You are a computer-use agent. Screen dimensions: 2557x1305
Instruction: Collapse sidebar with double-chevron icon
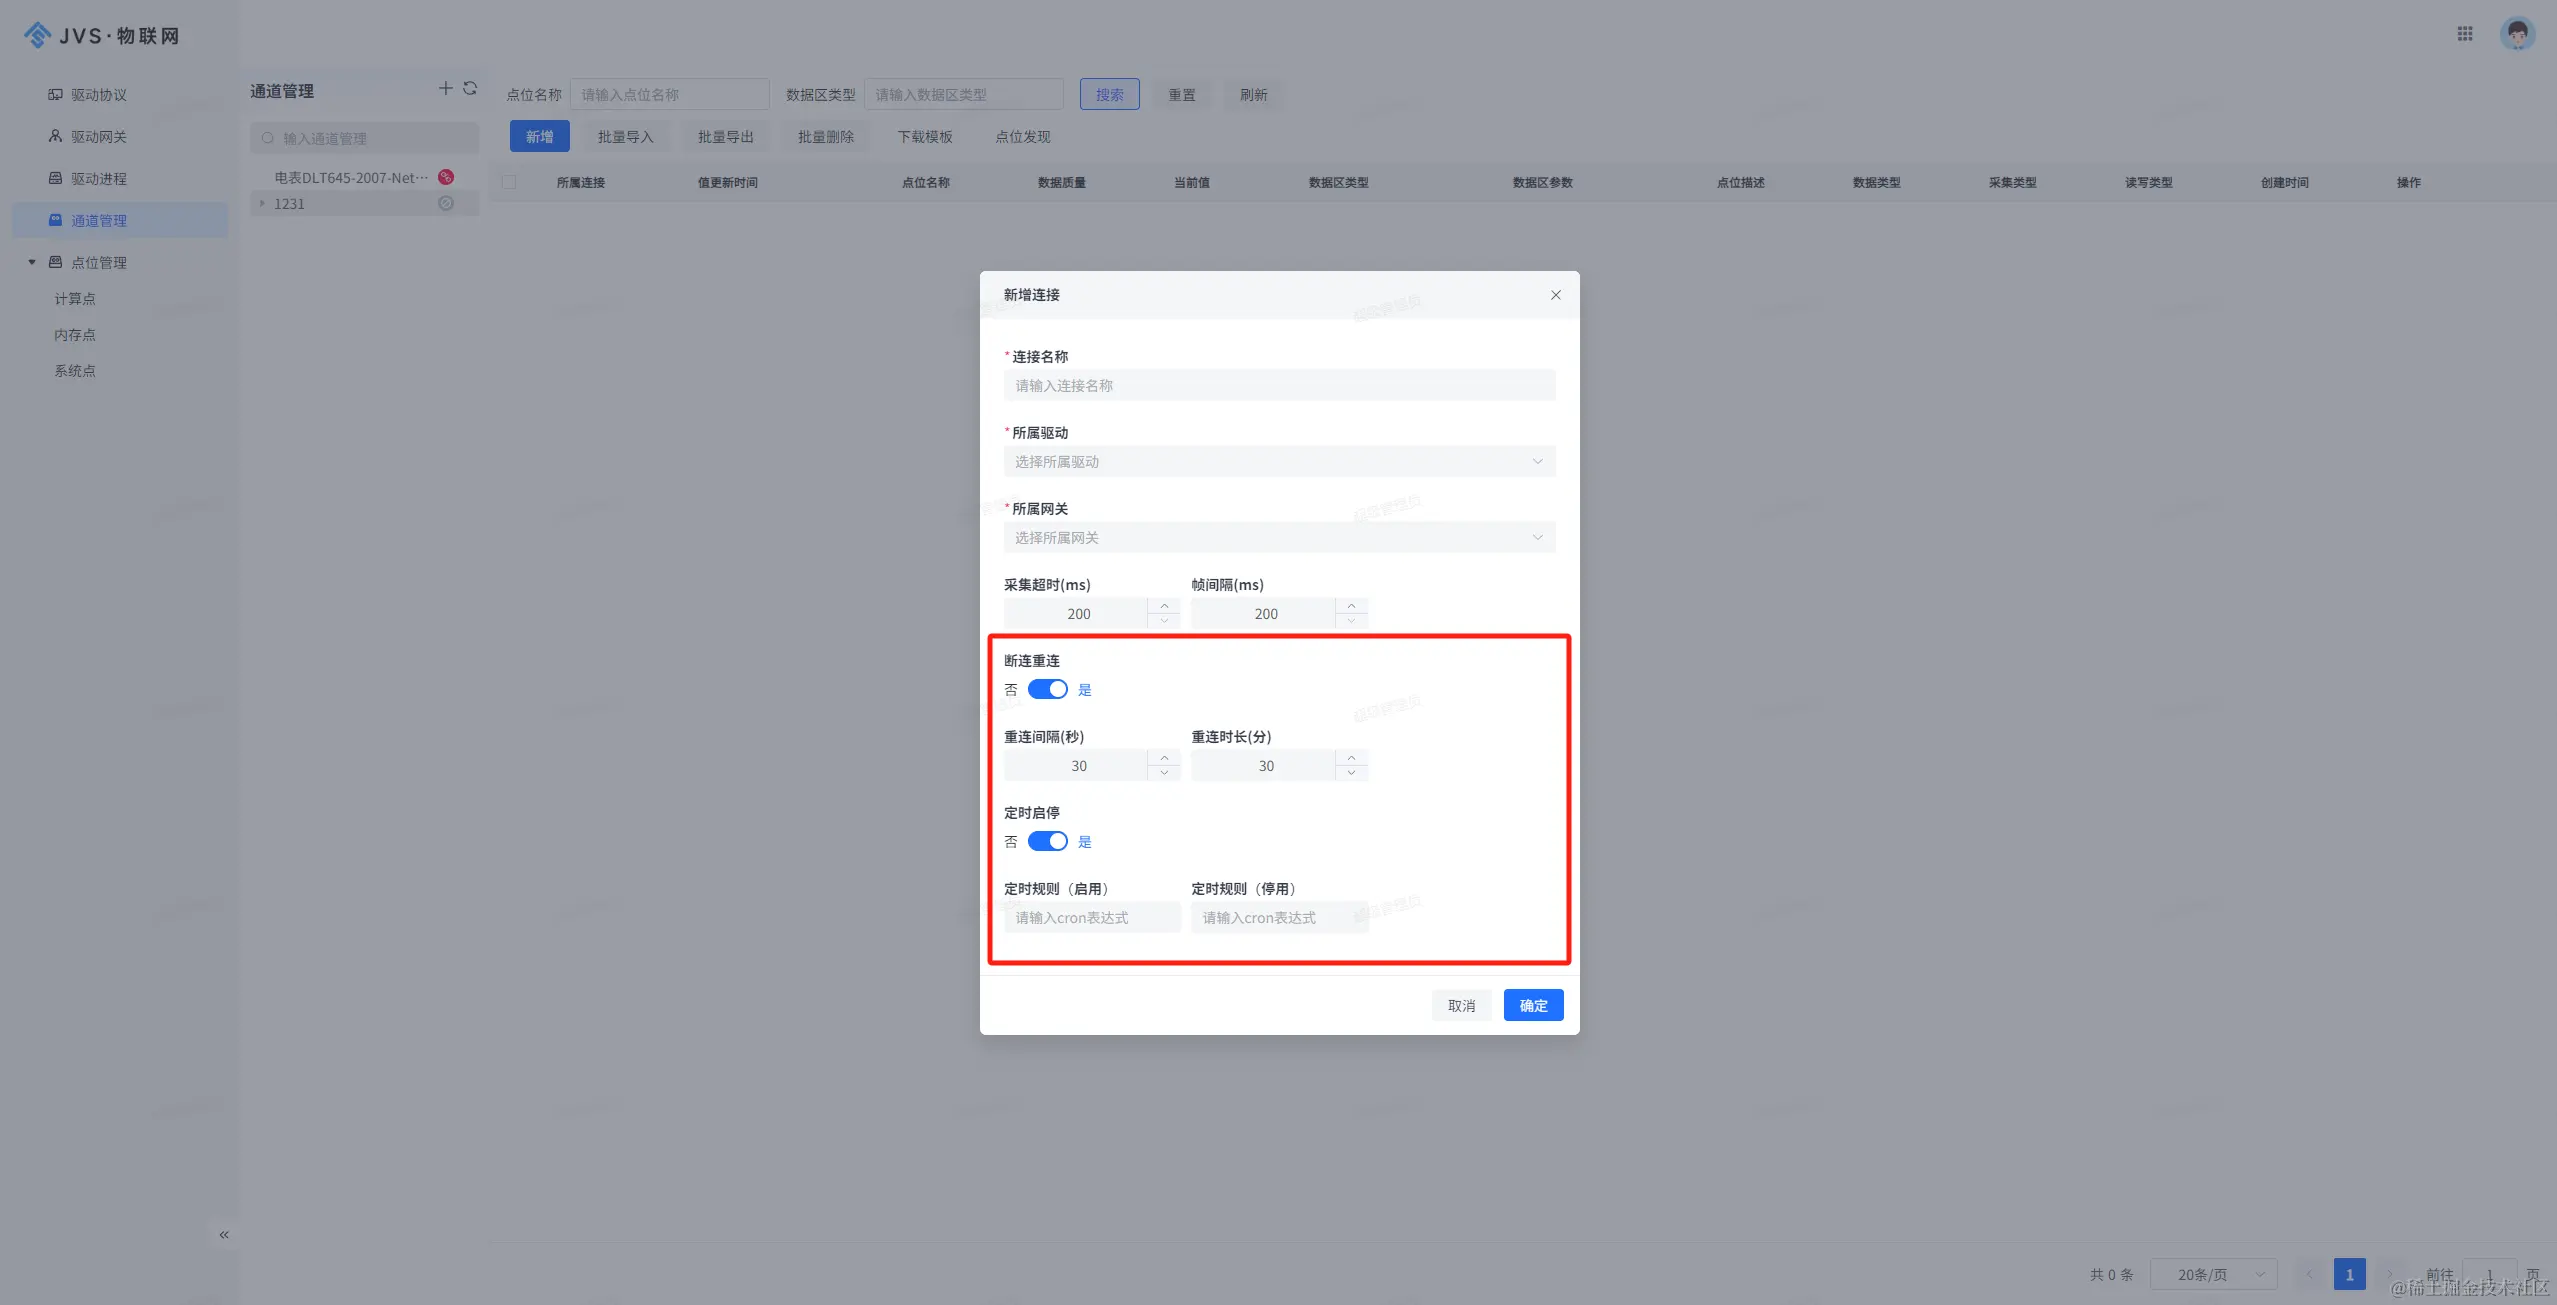224,1235
